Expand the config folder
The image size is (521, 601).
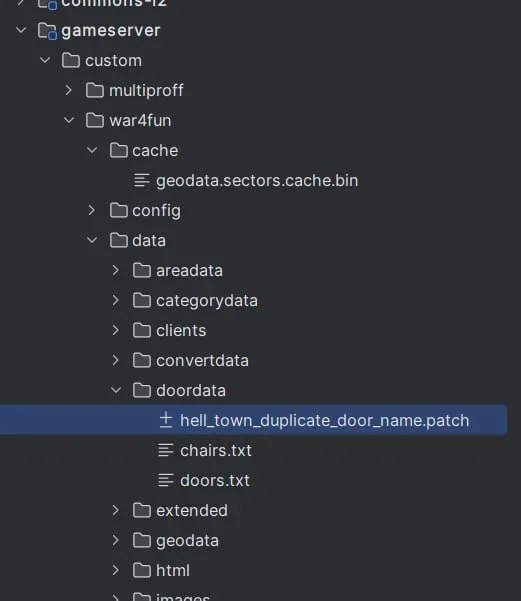[x=92, y=210]
